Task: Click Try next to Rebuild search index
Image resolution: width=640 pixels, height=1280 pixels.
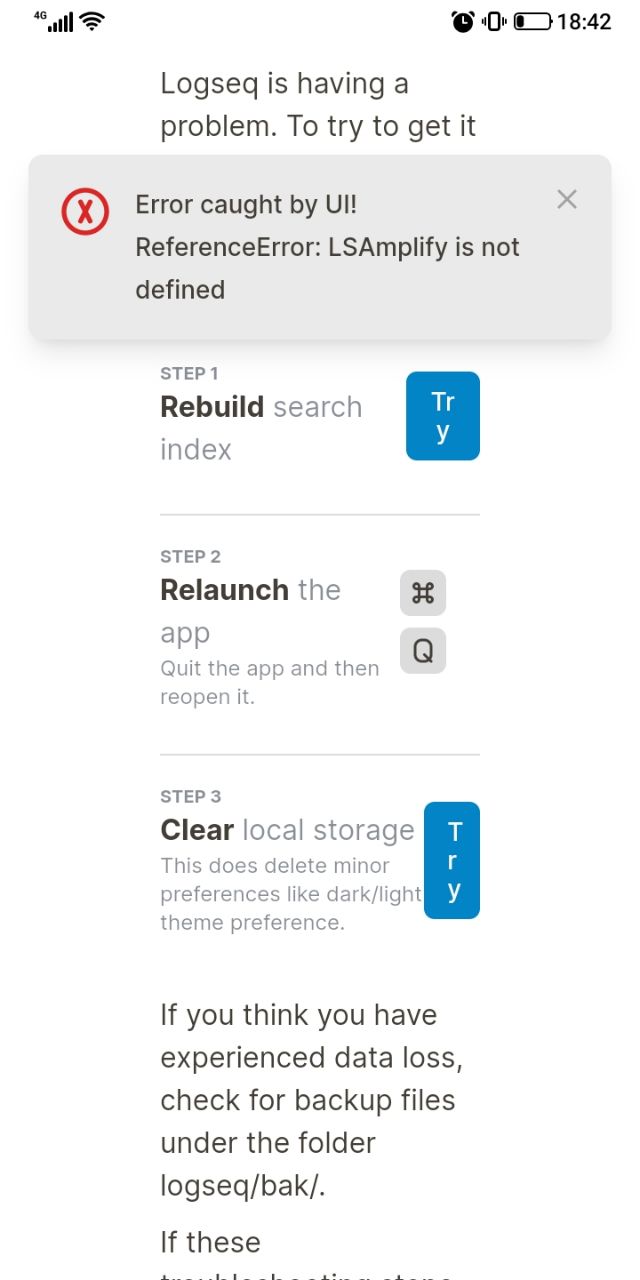Action: (x=442, y=416)
